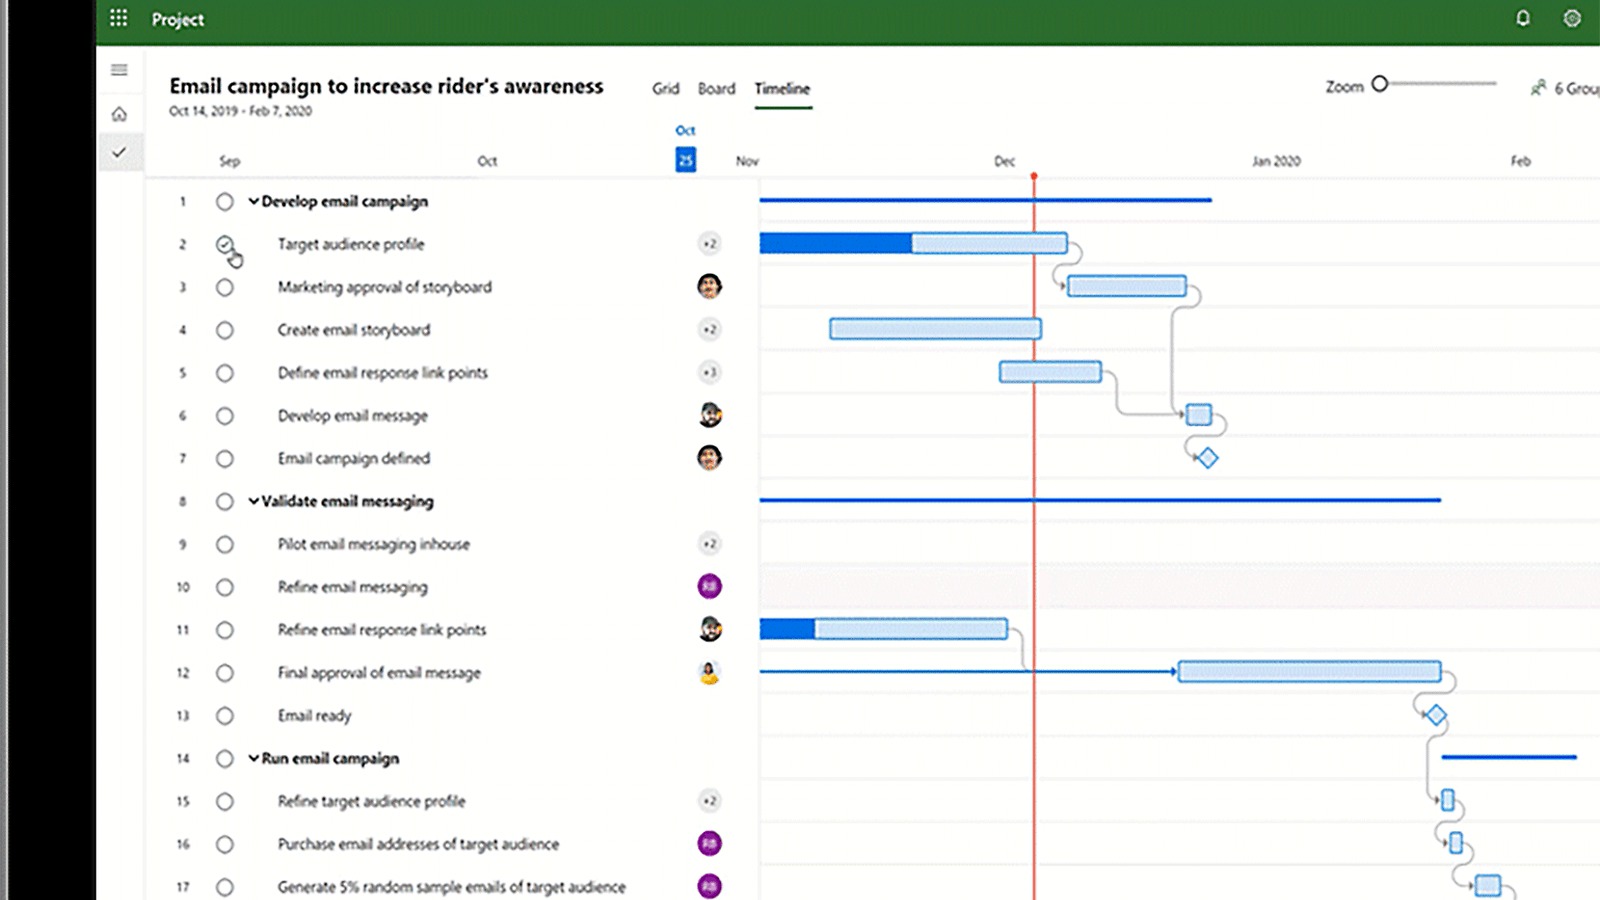
Task: Click the +2 assignee badge for Target audience profile
Action: pyautogui.click(x=709, y=243)
